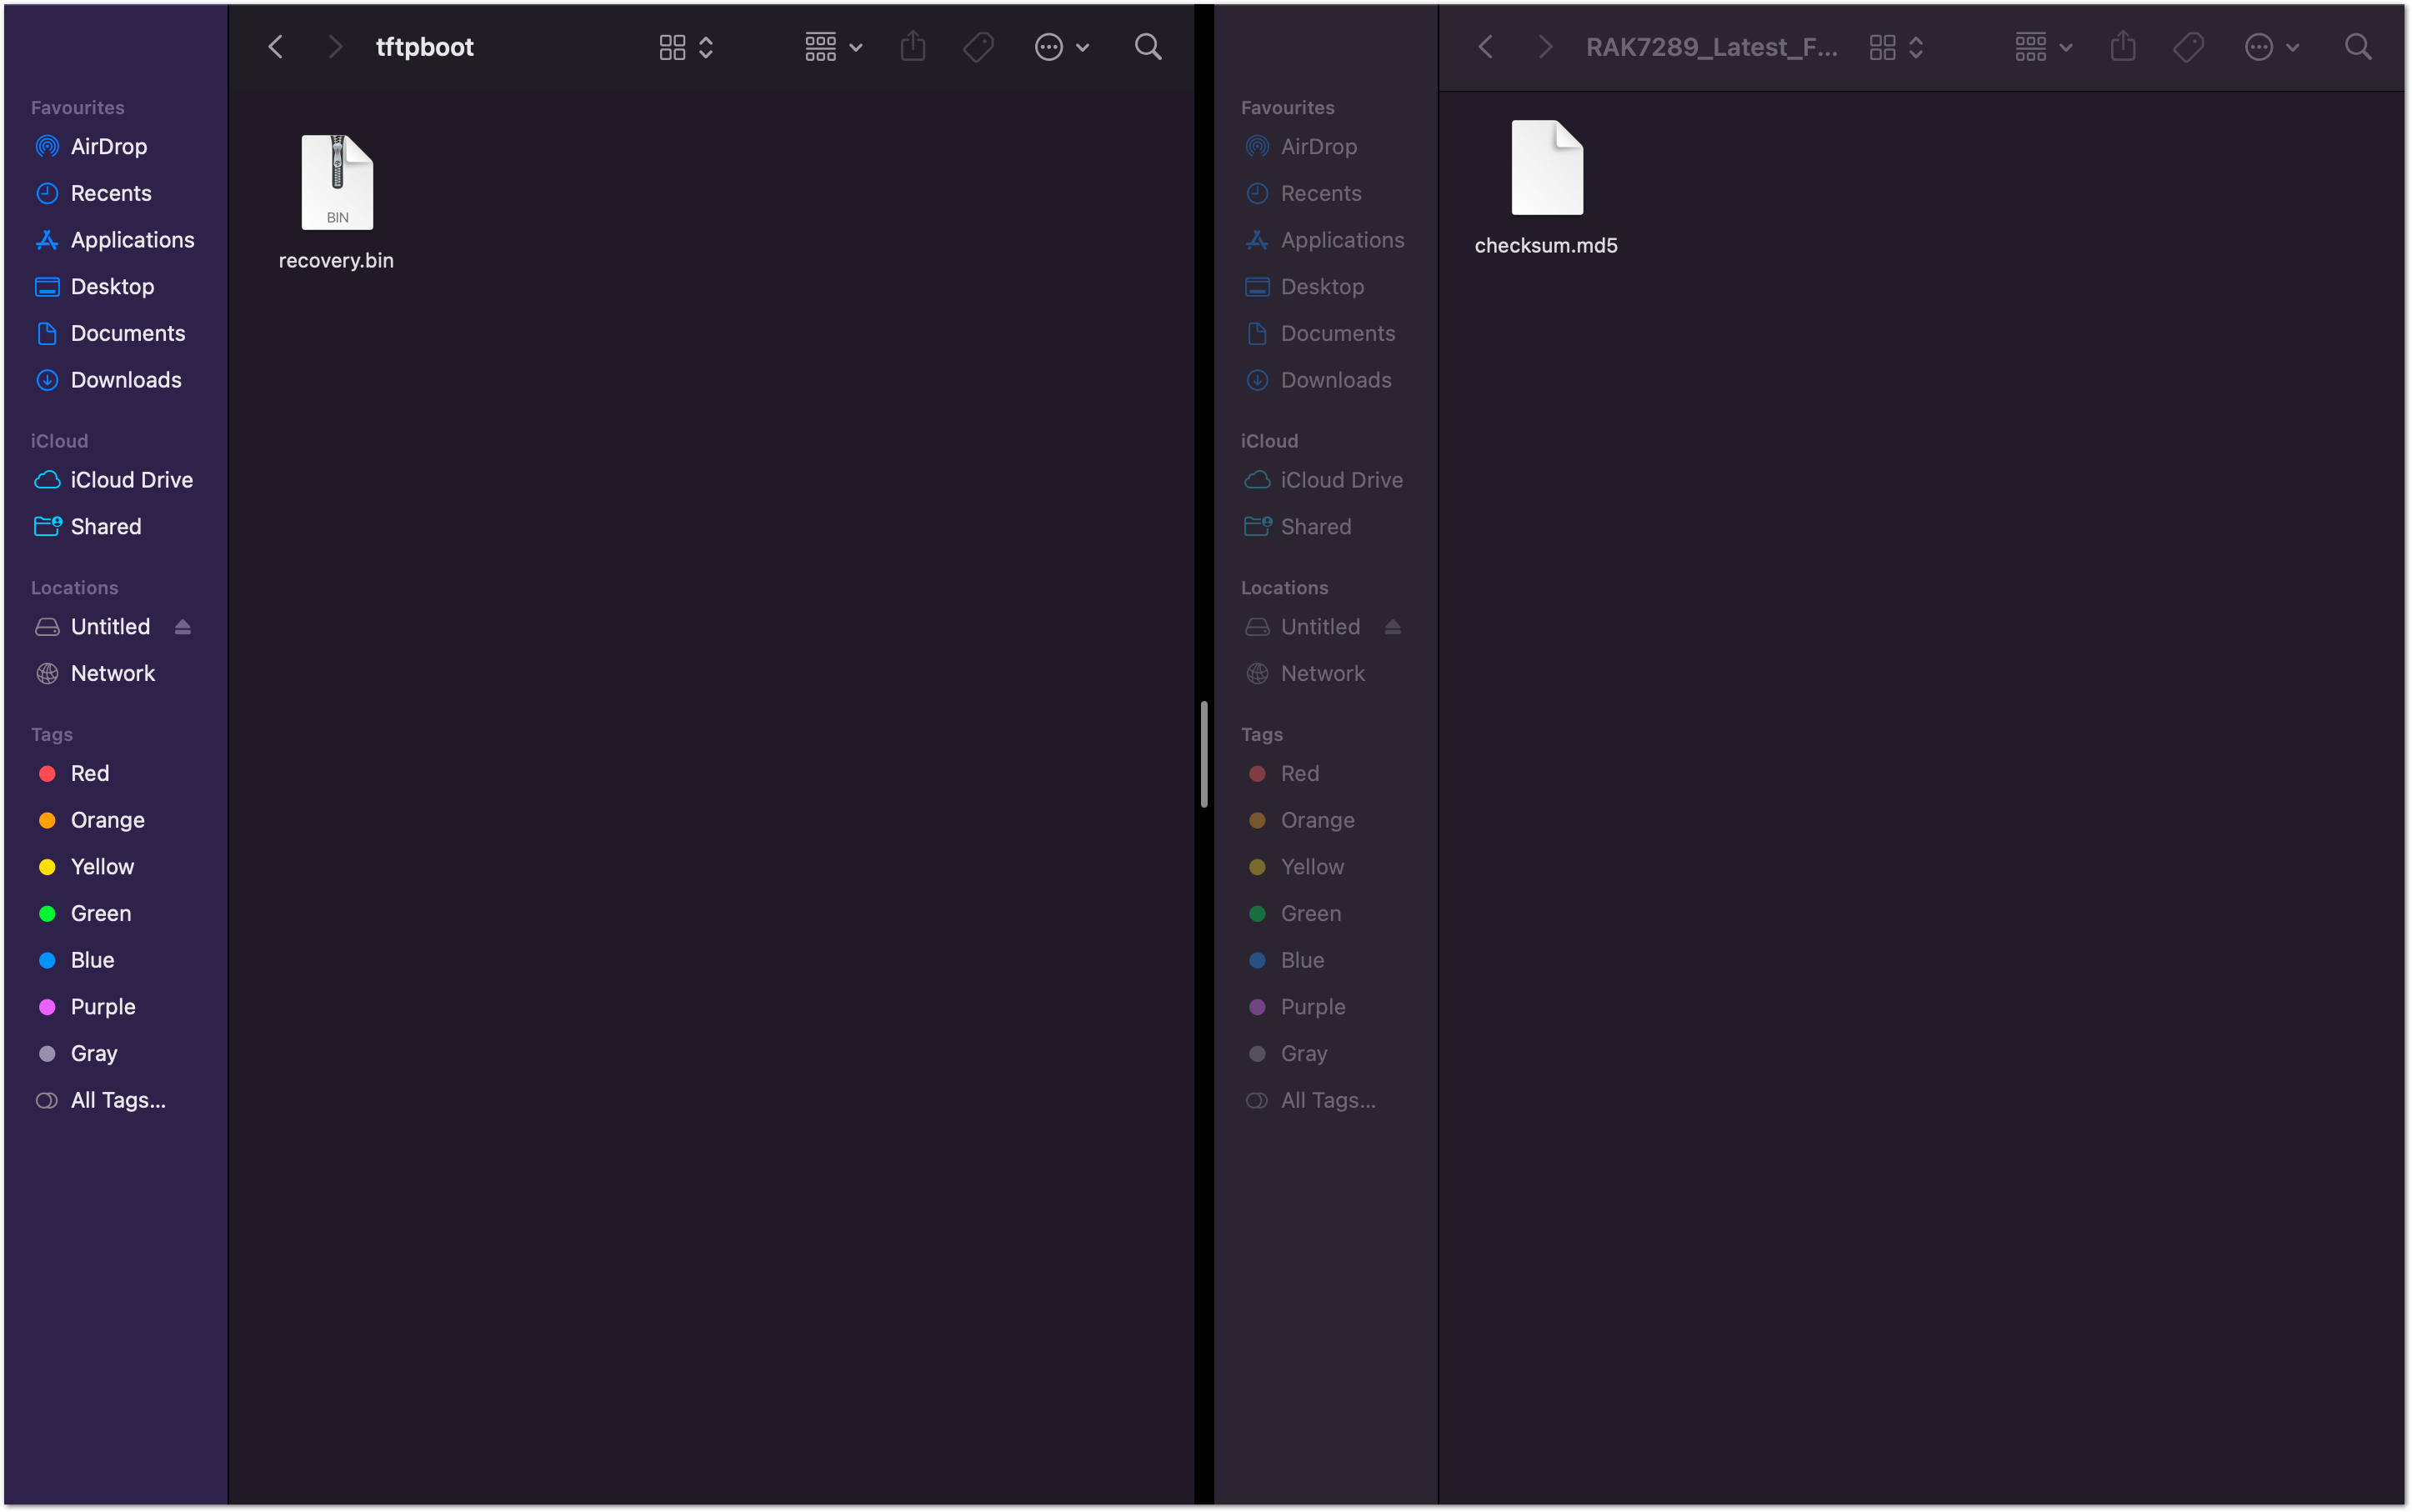The height and width of the screenshot is (1512, 2412).
Task: Switch icon view mode in tftpboot toolbar
Action: pos(685,47)
